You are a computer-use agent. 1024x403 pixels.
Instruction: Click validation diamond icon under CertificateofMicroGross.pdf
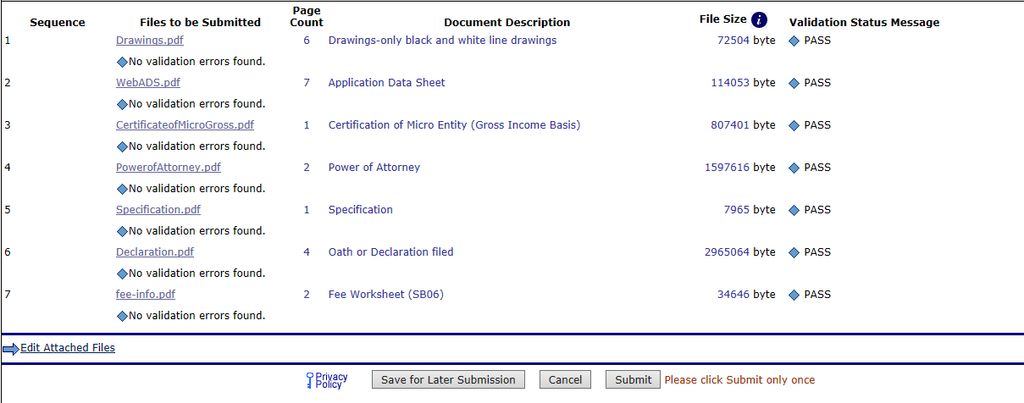pos(122,147)
